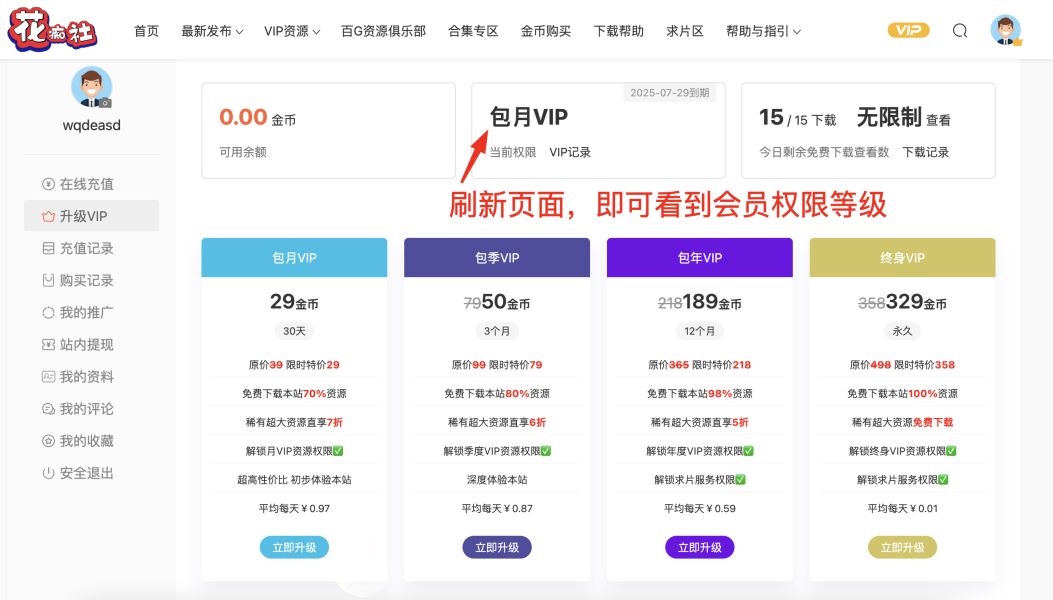Click 立即升级 for 包月VIP plan
This screenshot has height=600, width=1053.
click(294, 548)
